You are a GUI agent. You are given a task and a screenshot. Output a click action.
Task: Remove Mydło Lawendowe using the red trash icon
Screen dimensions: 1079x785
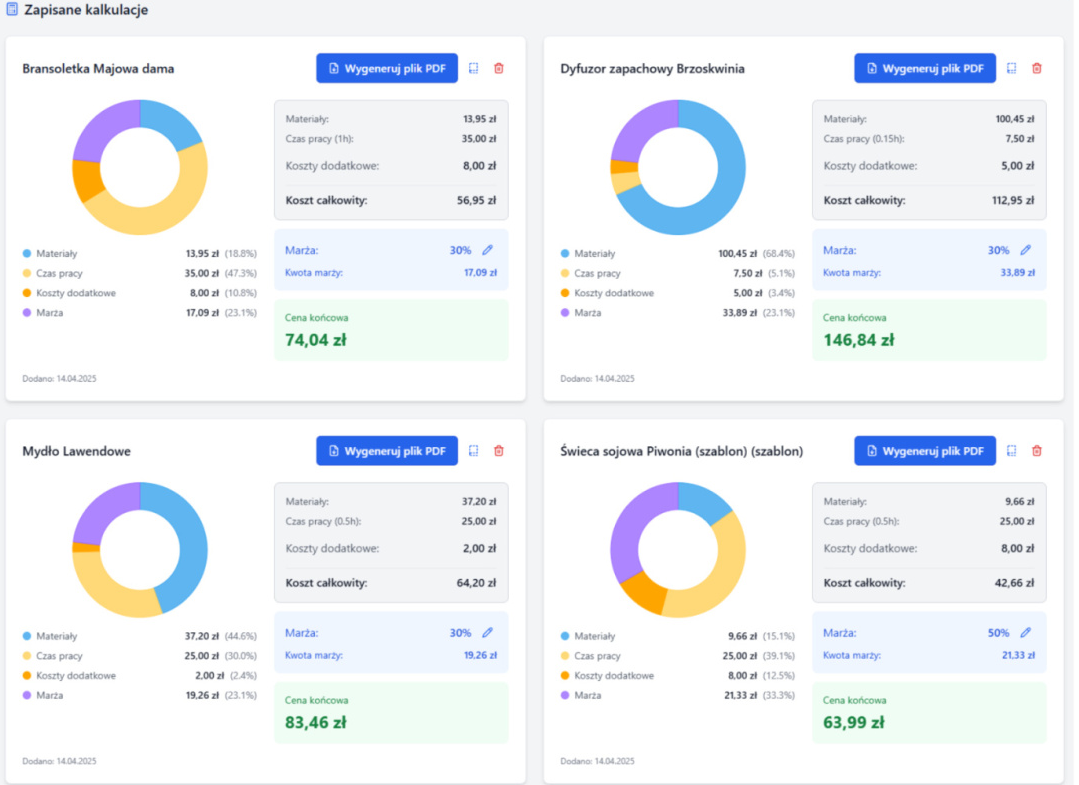499,451
